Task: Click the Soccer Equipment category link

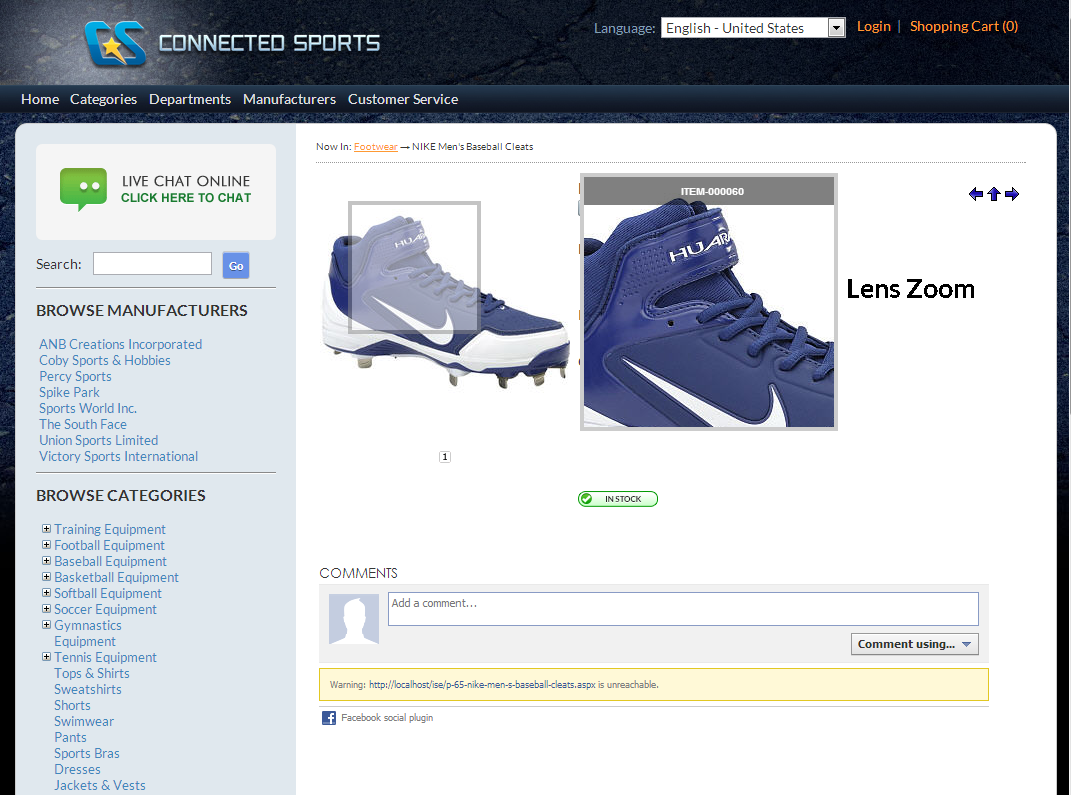Action: pyautogui.click(x=105, y=609)
